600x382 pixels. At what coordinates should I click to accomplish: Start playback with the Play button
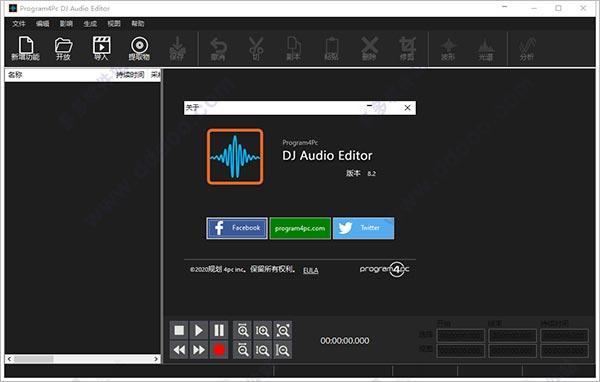199,330
